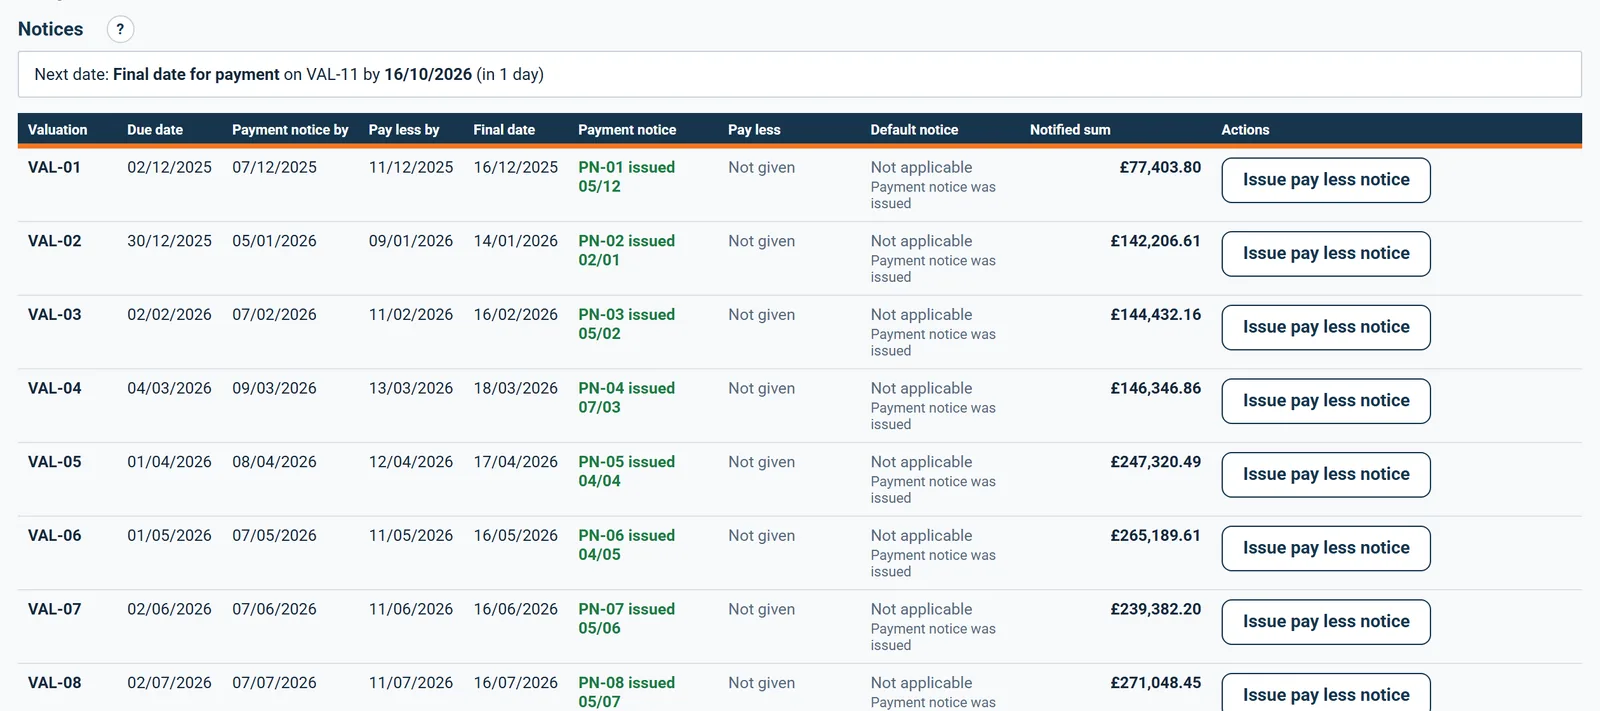
Task: Open the Notices help question-mark icon
Action: click(x=120, y=29)
